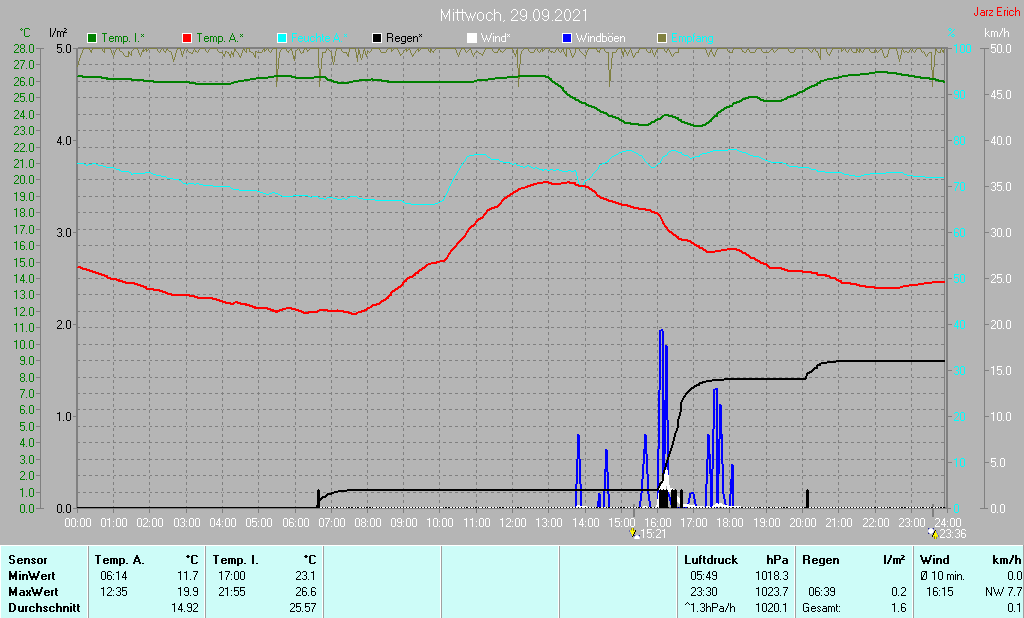Click the olive Empfang legend swatch

662,38
